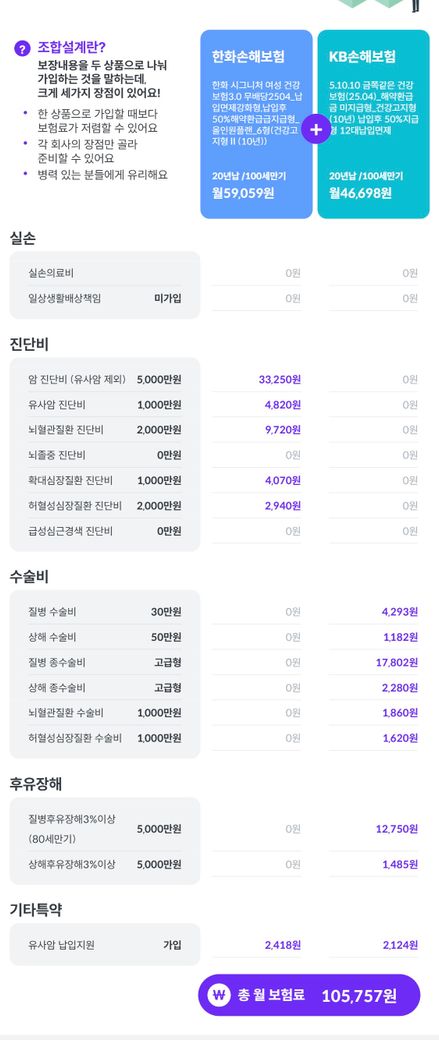Select the 한화손해보험 plan card
Screen dimensions: 439x1040
(x=257, y=124)
